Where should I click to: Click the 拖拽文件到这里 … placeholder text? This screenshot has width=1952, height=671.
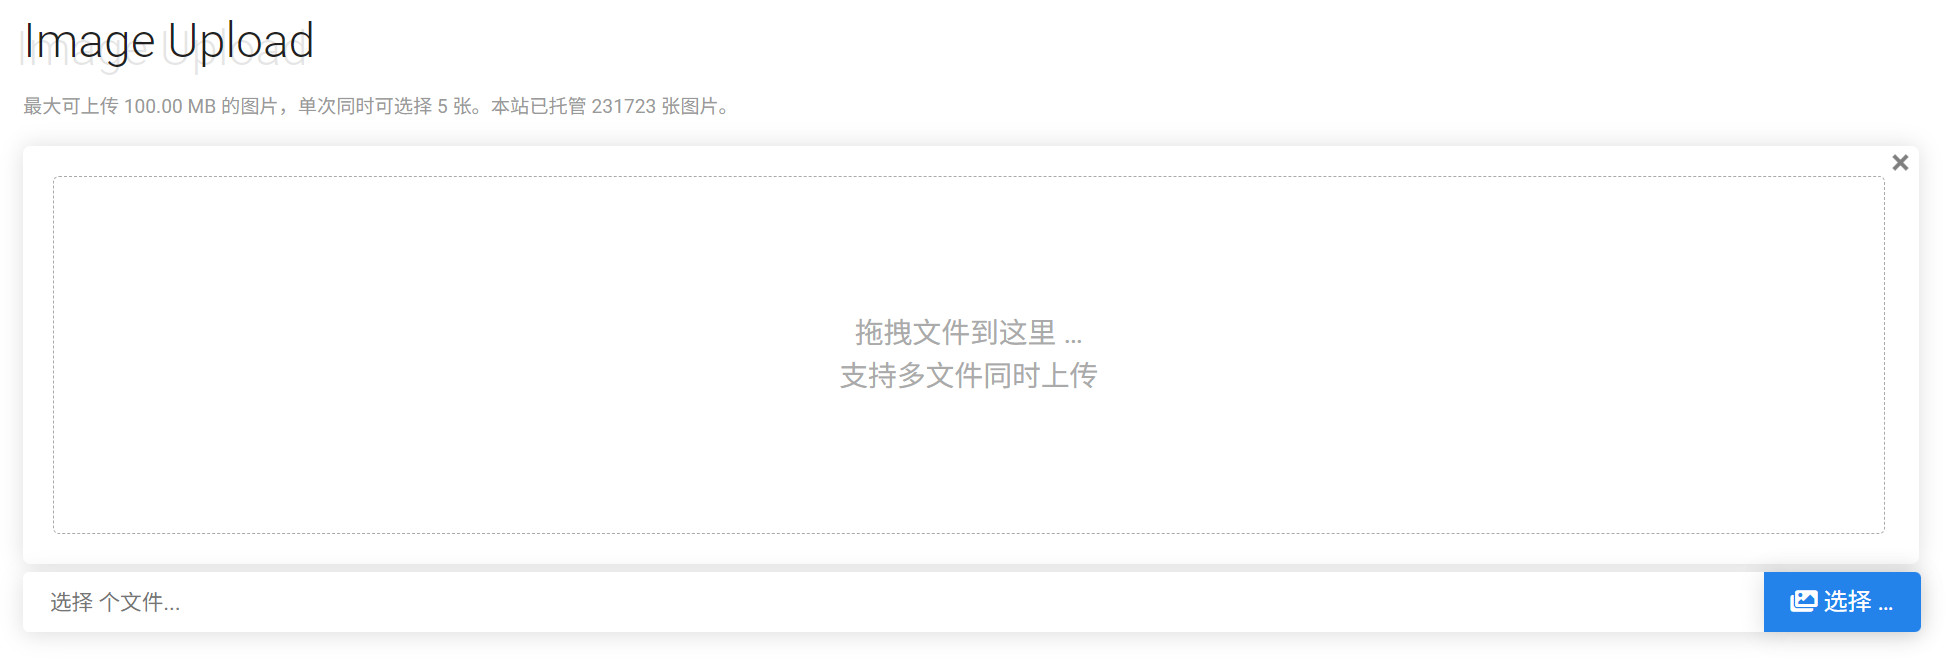(x=968, y=332)
